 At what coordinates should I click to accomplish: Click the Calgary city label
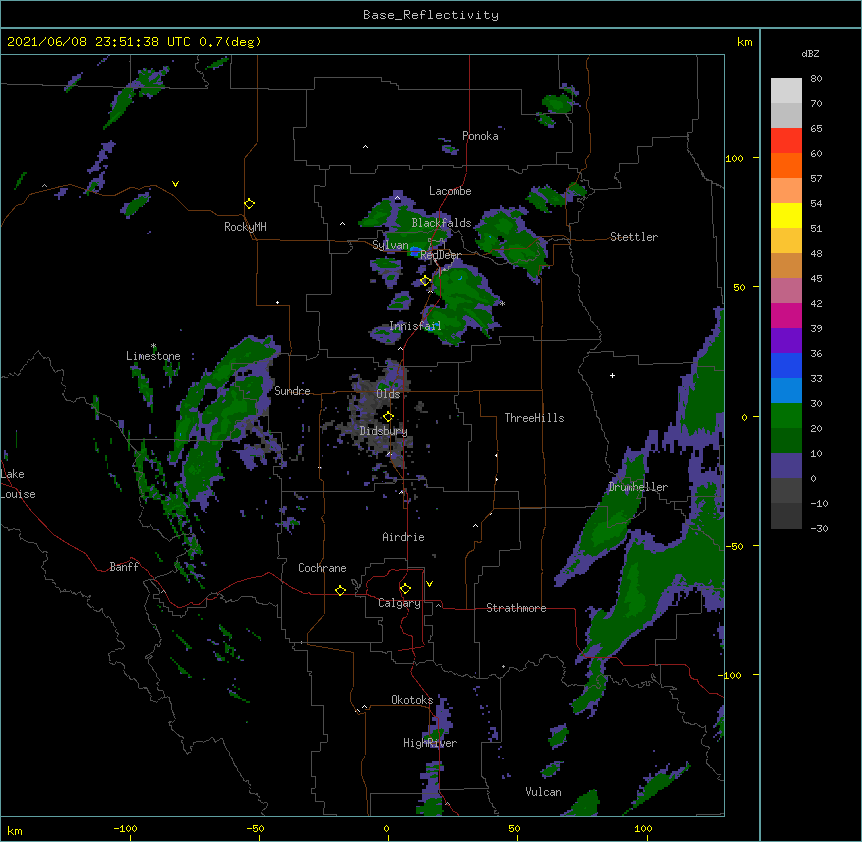399,603
